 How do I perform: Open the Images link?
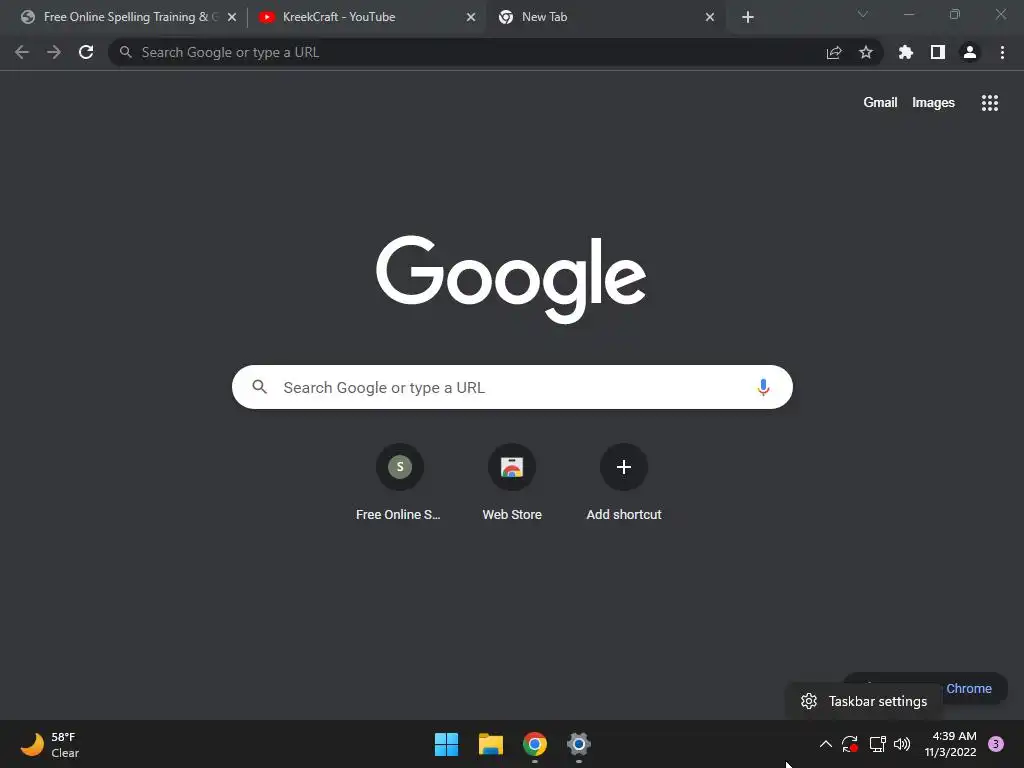(x=933, y=103)
